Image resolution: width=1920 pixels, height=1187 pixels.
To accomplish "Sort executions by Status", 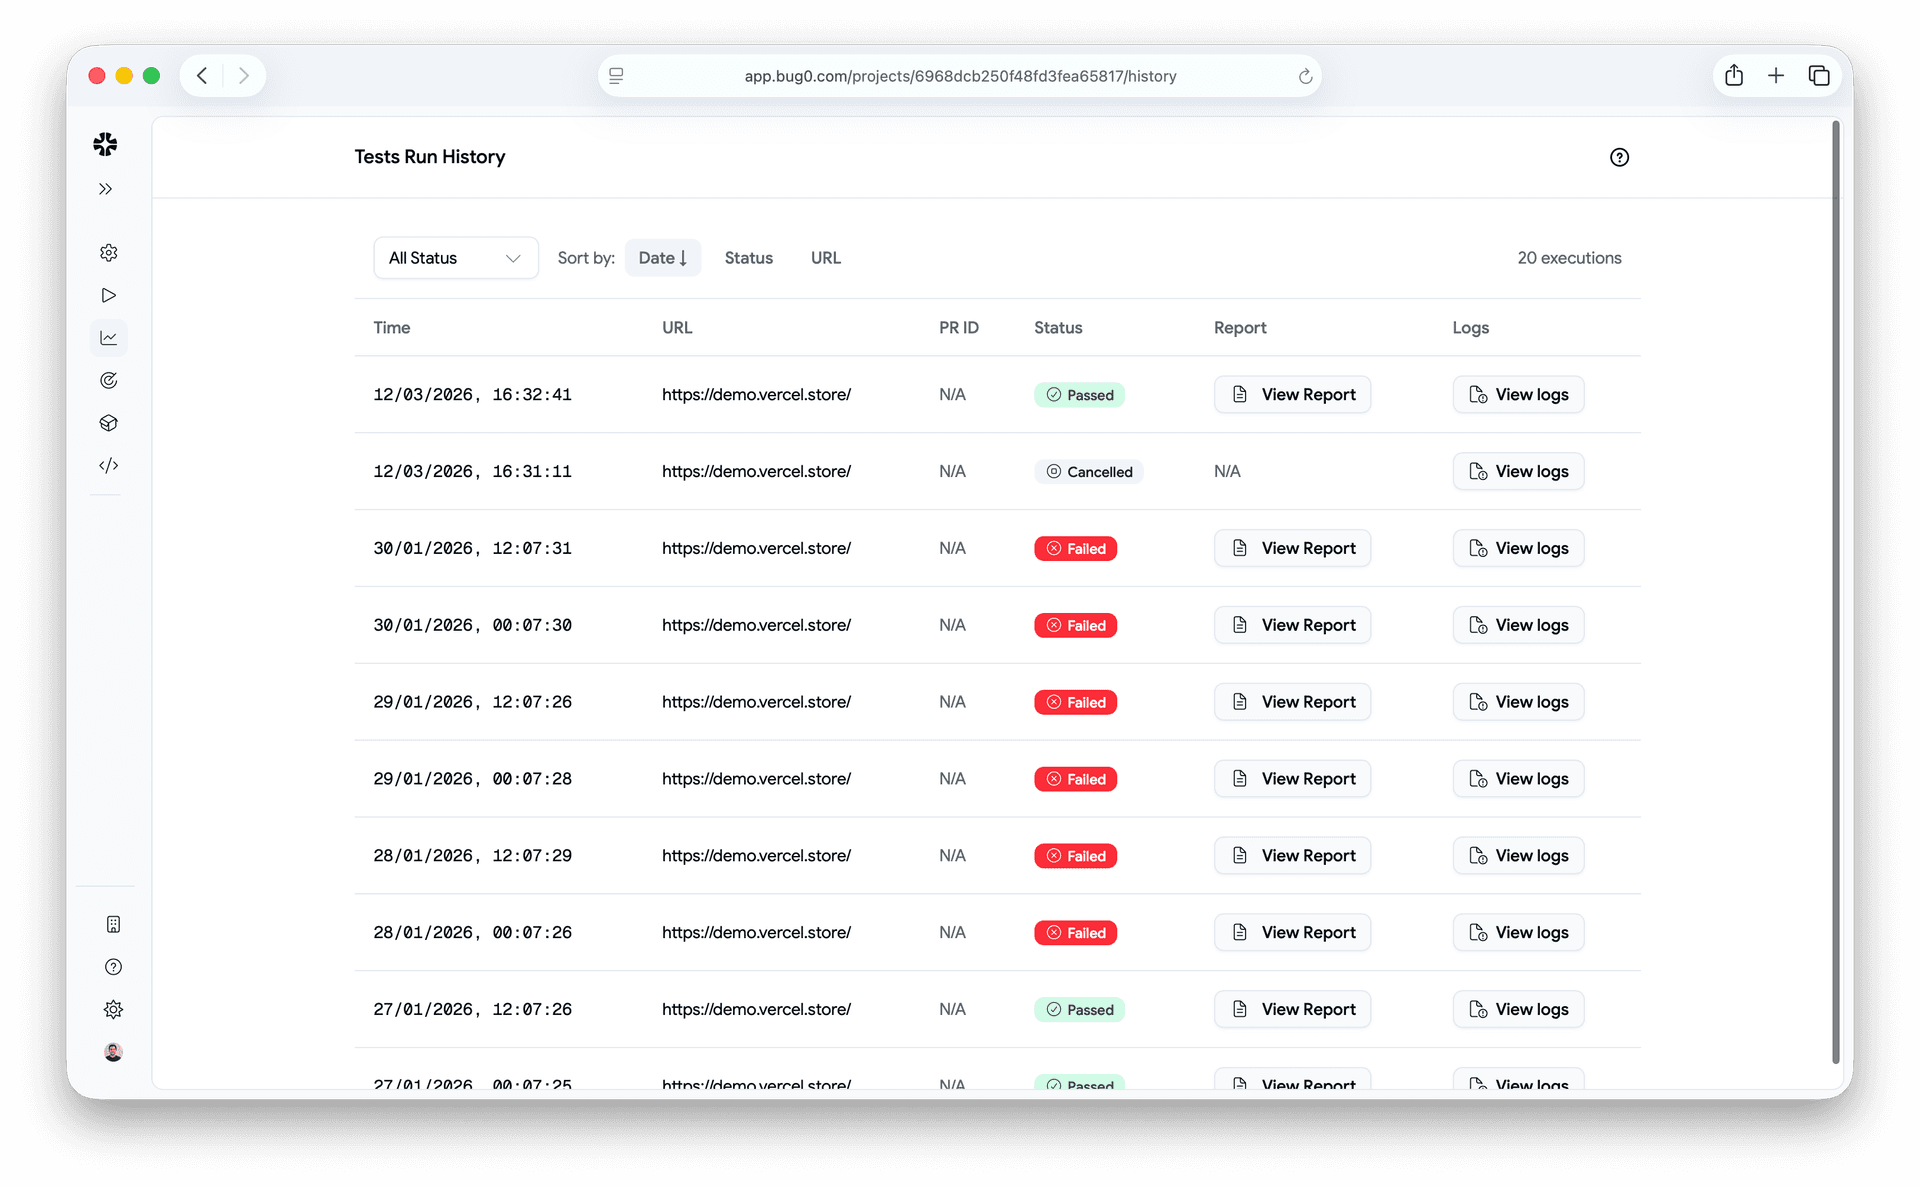I will tap(748, 257).
